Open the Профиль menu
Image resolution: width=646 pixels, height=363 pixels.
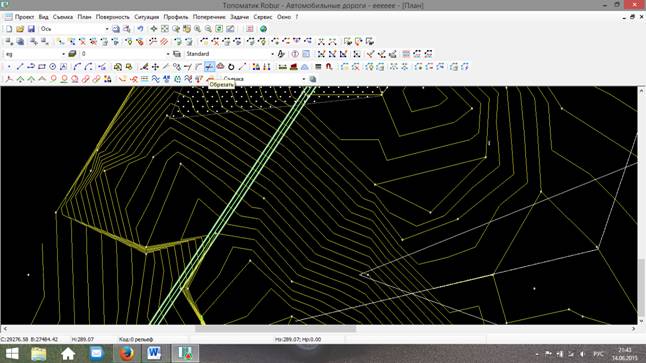176,17
